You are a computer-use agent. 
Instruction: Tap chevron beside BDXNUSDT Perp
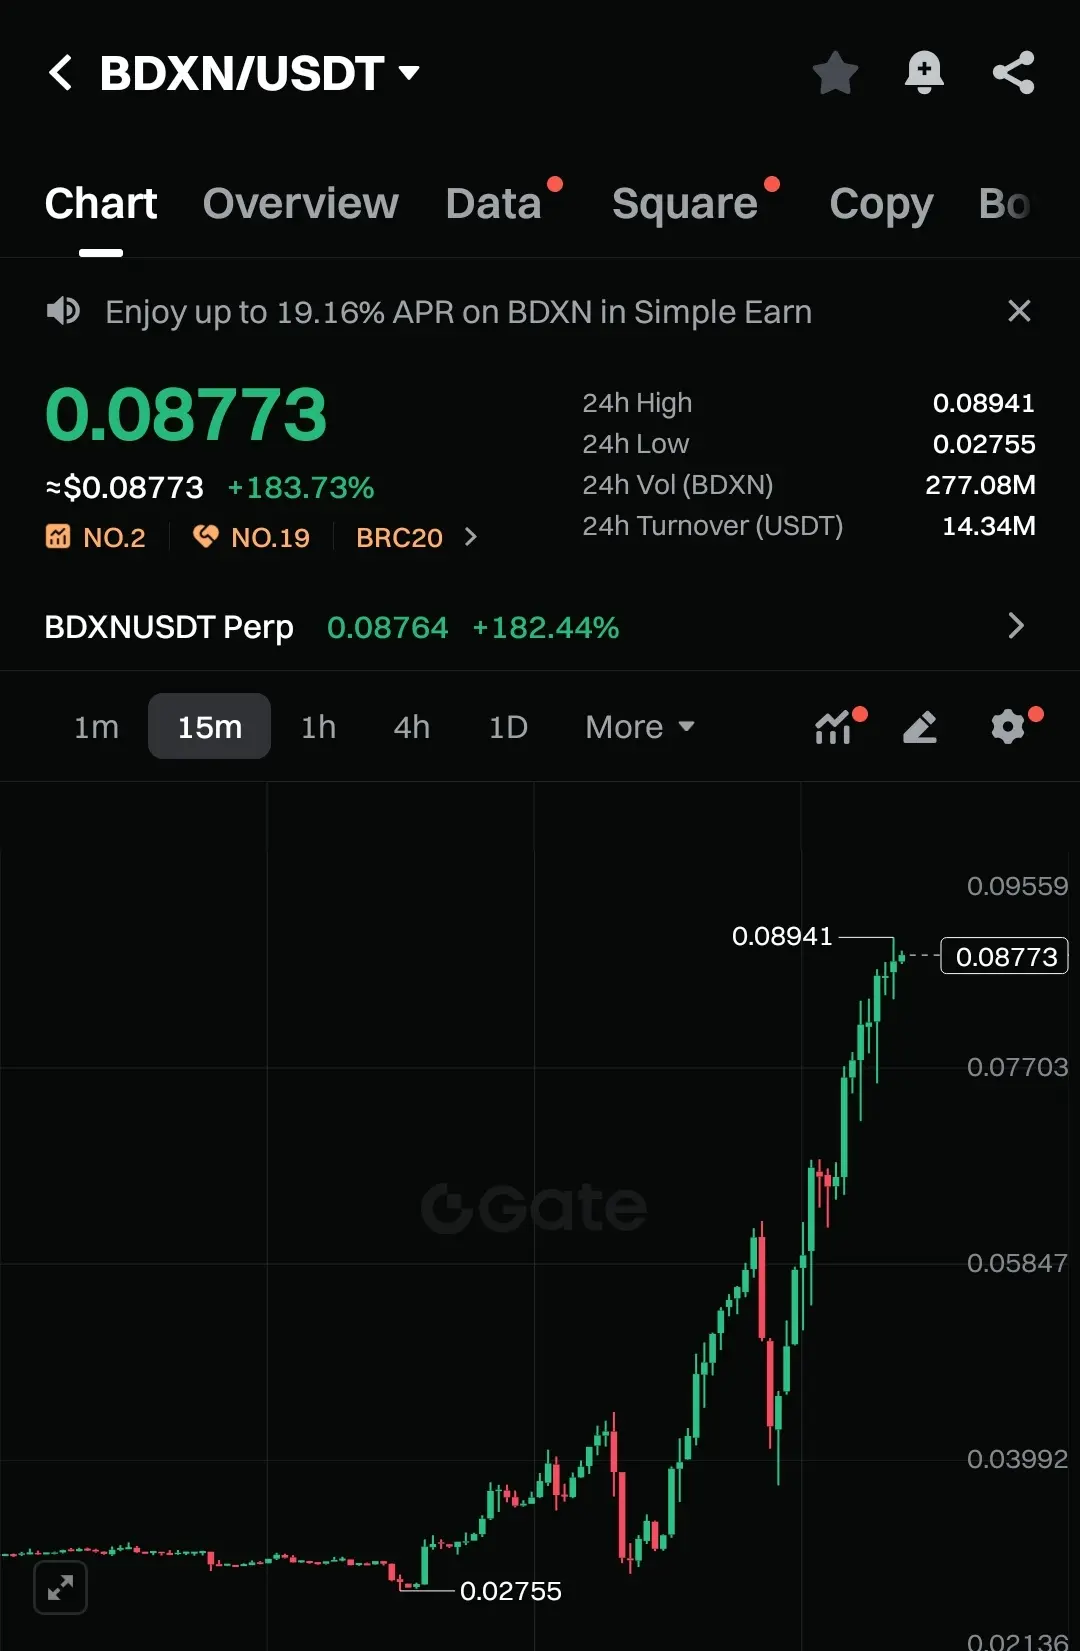pos(1016,626)
